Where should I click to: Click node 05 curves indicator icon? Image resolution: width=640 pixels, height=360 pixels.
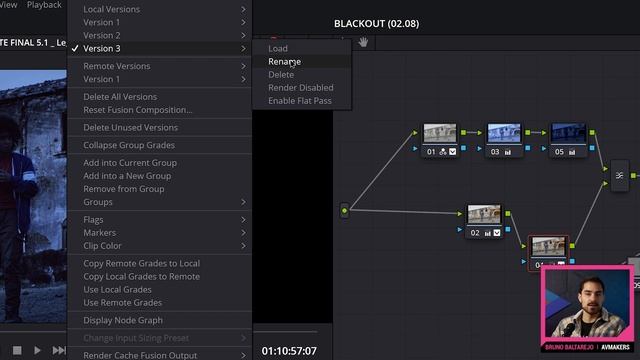click(572, 152)
